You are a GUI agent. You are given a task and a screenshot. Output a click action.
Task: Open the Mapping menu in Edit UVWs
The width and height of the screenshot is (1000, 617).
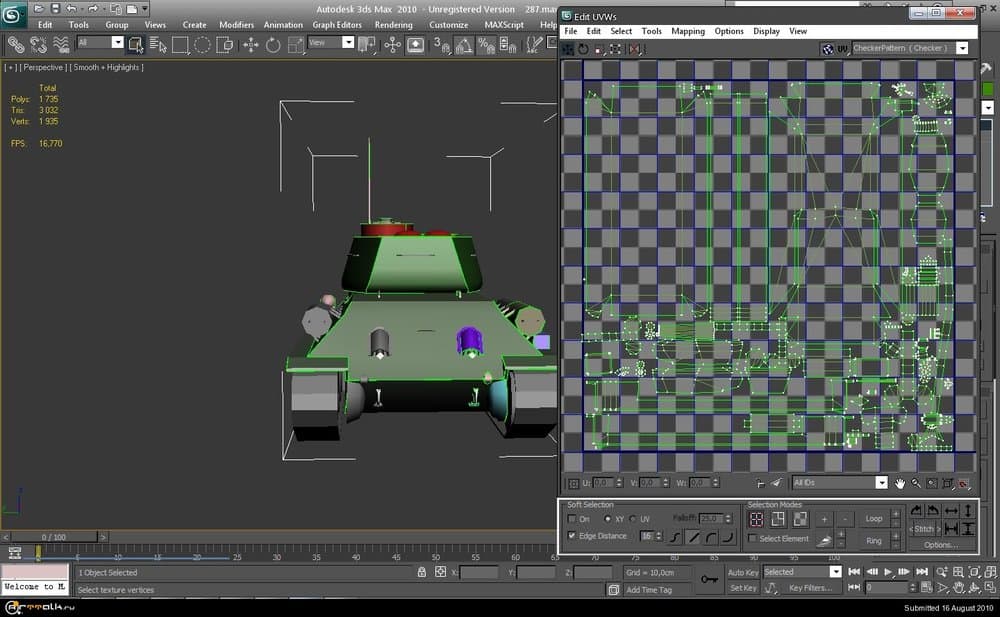click(x=687, y=31)
